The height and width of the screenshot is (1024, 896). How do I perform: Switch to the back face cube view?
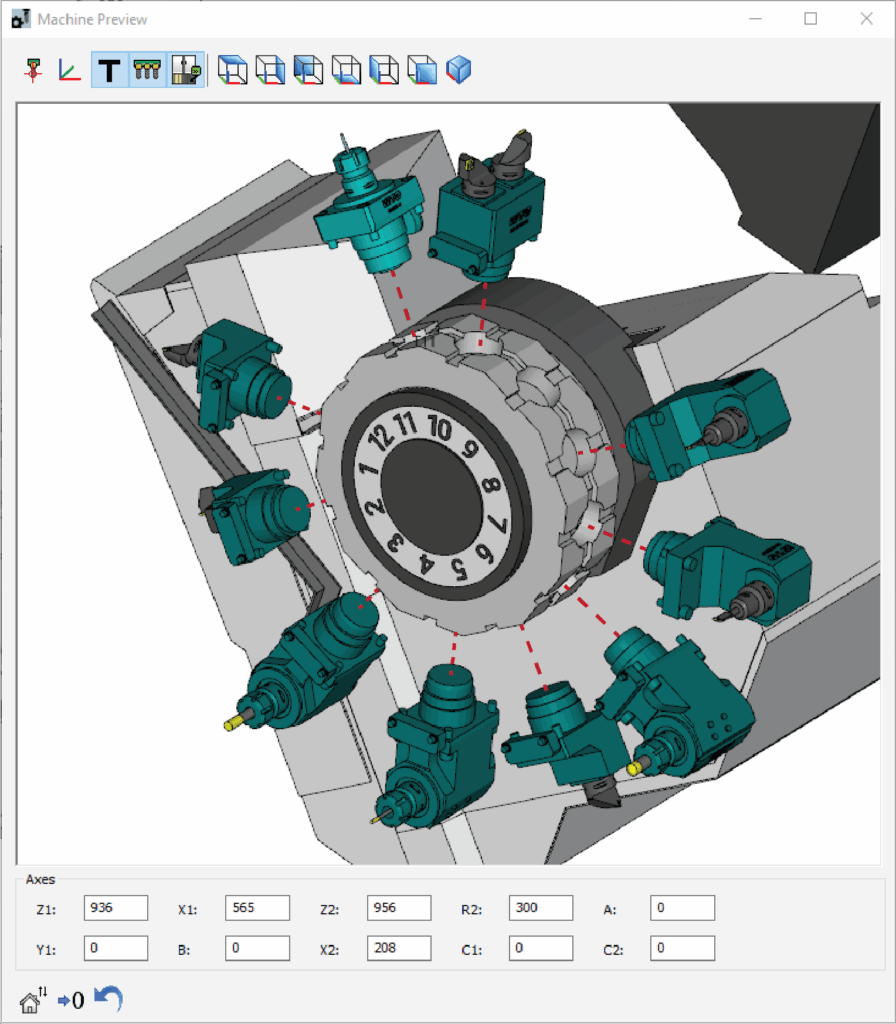click(308, 70)
